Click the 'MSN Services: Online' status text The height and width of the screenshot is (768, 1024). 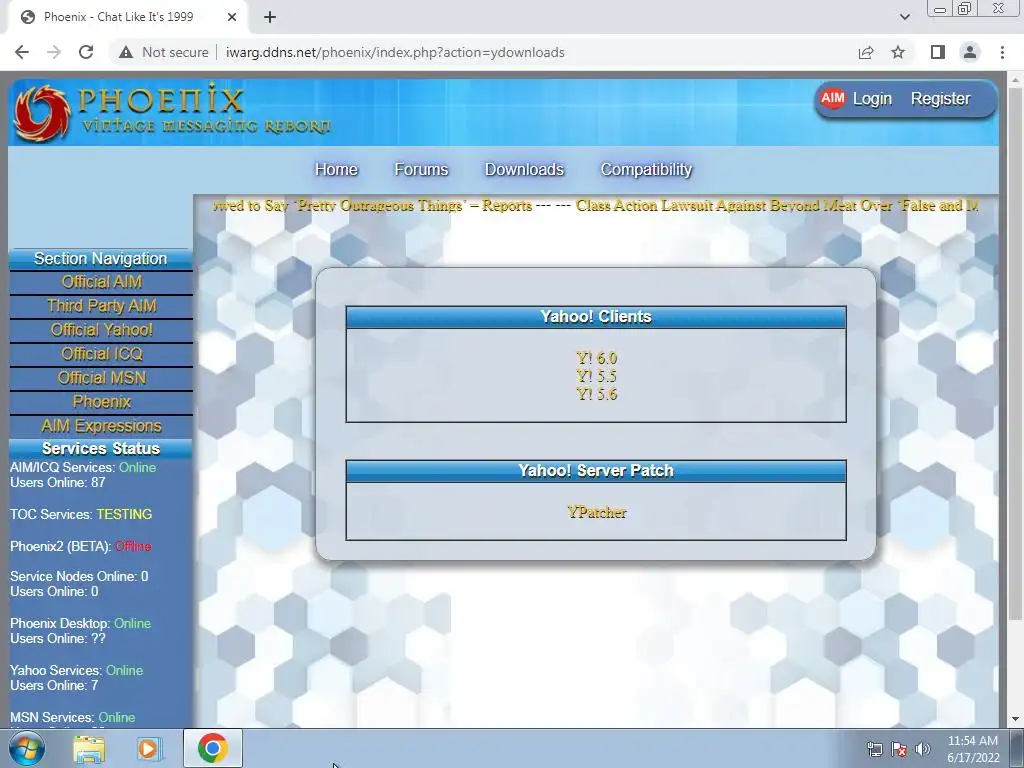pos(72,718)
